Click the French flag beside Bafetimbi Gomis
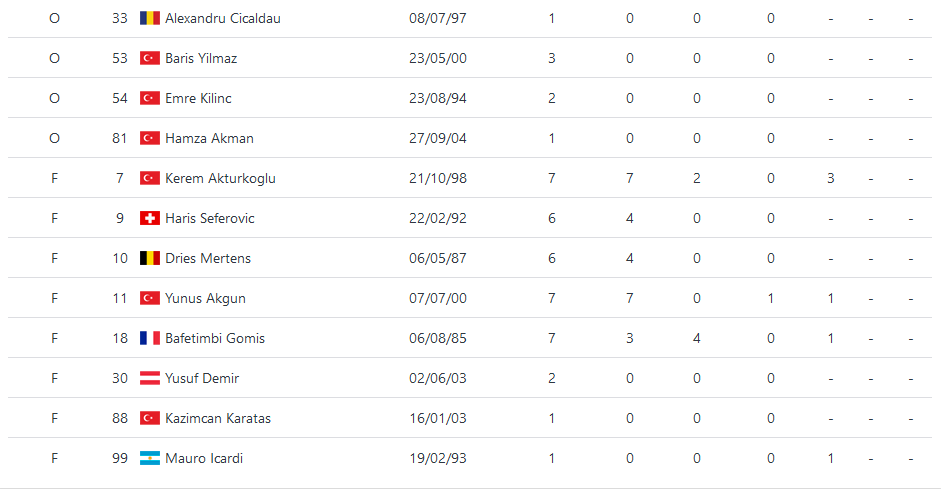Image resolution: width=941 pixels, height=489 pixels. pyautogui.click(x=149, y=338)
